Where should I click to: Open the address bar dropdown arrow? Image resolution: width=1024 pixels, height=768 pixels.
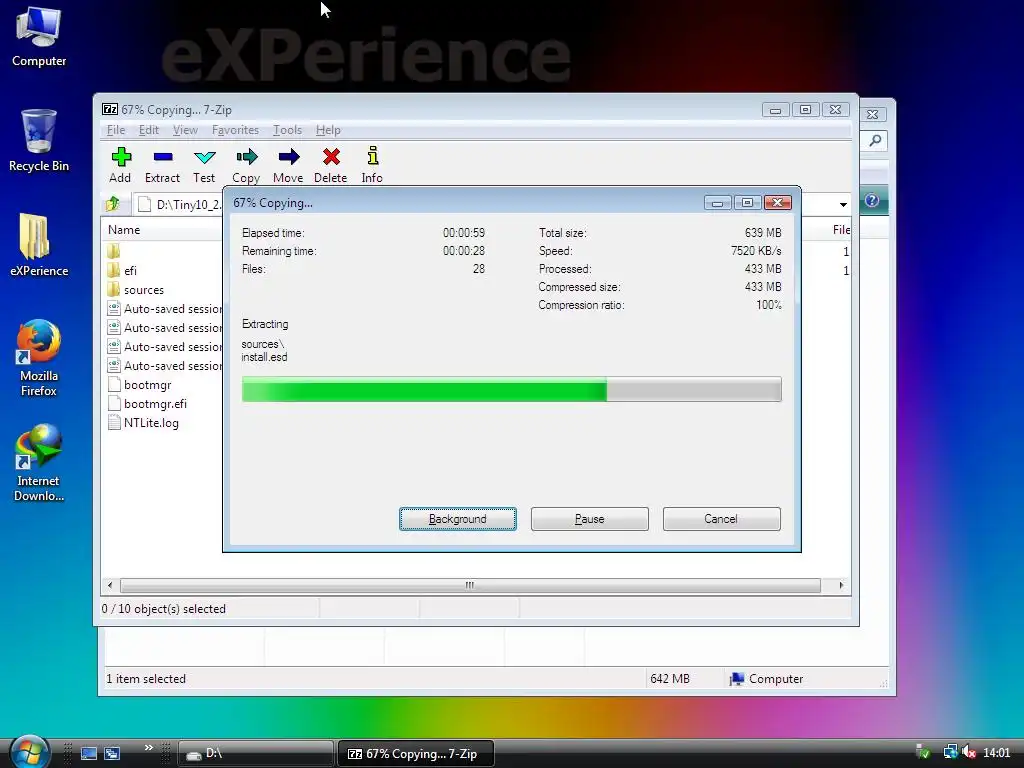click(x=843, y=204)
